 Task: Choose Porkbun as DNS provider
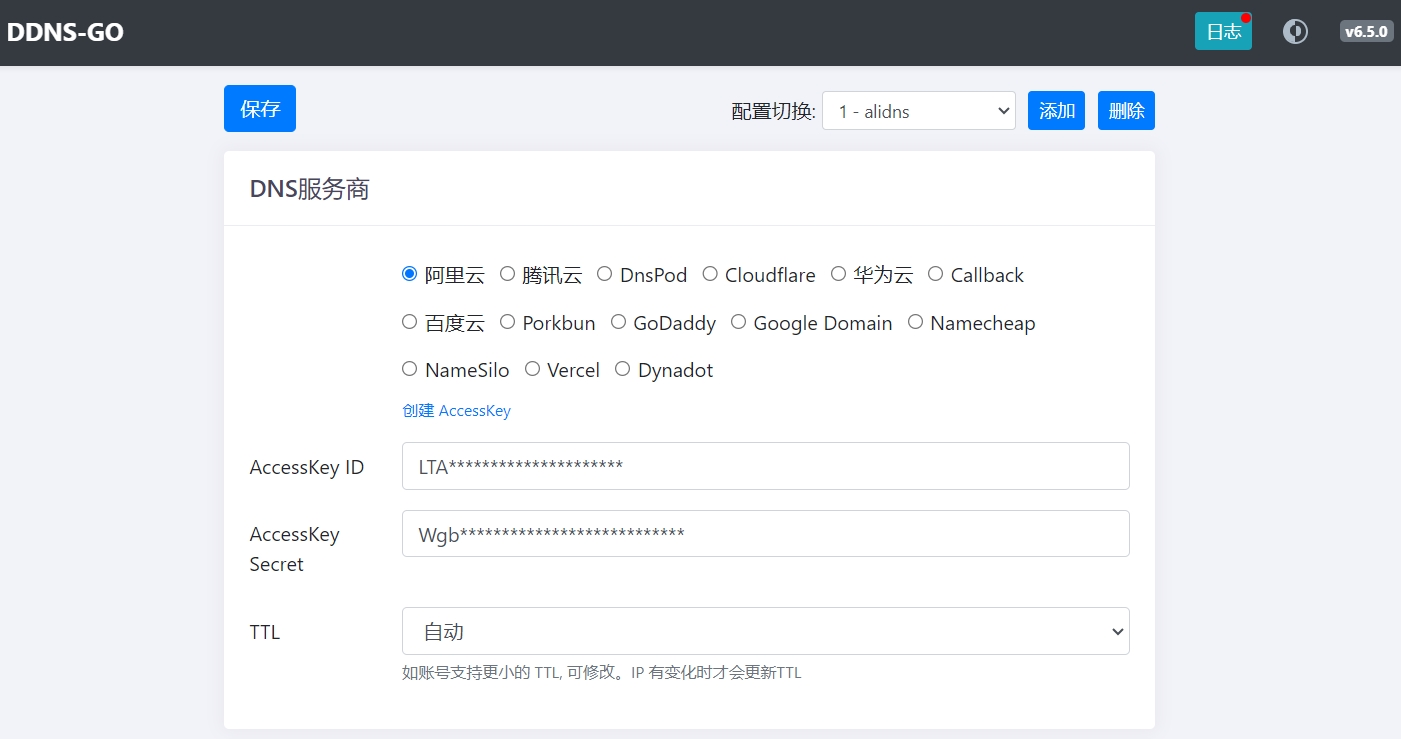tap(507, 322)
